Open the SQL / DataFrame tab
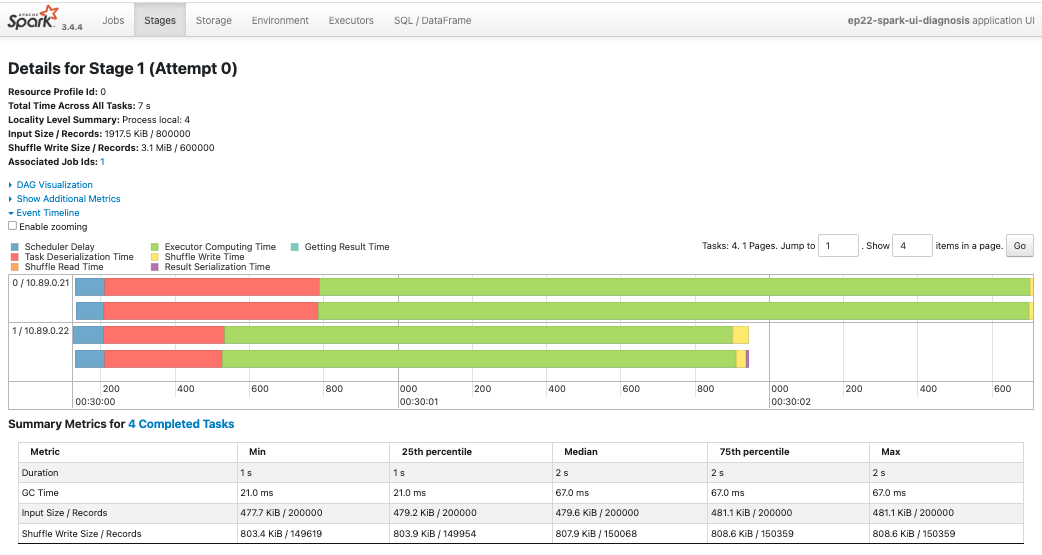The image size is (1042, 555). click(x=432, y=21)
